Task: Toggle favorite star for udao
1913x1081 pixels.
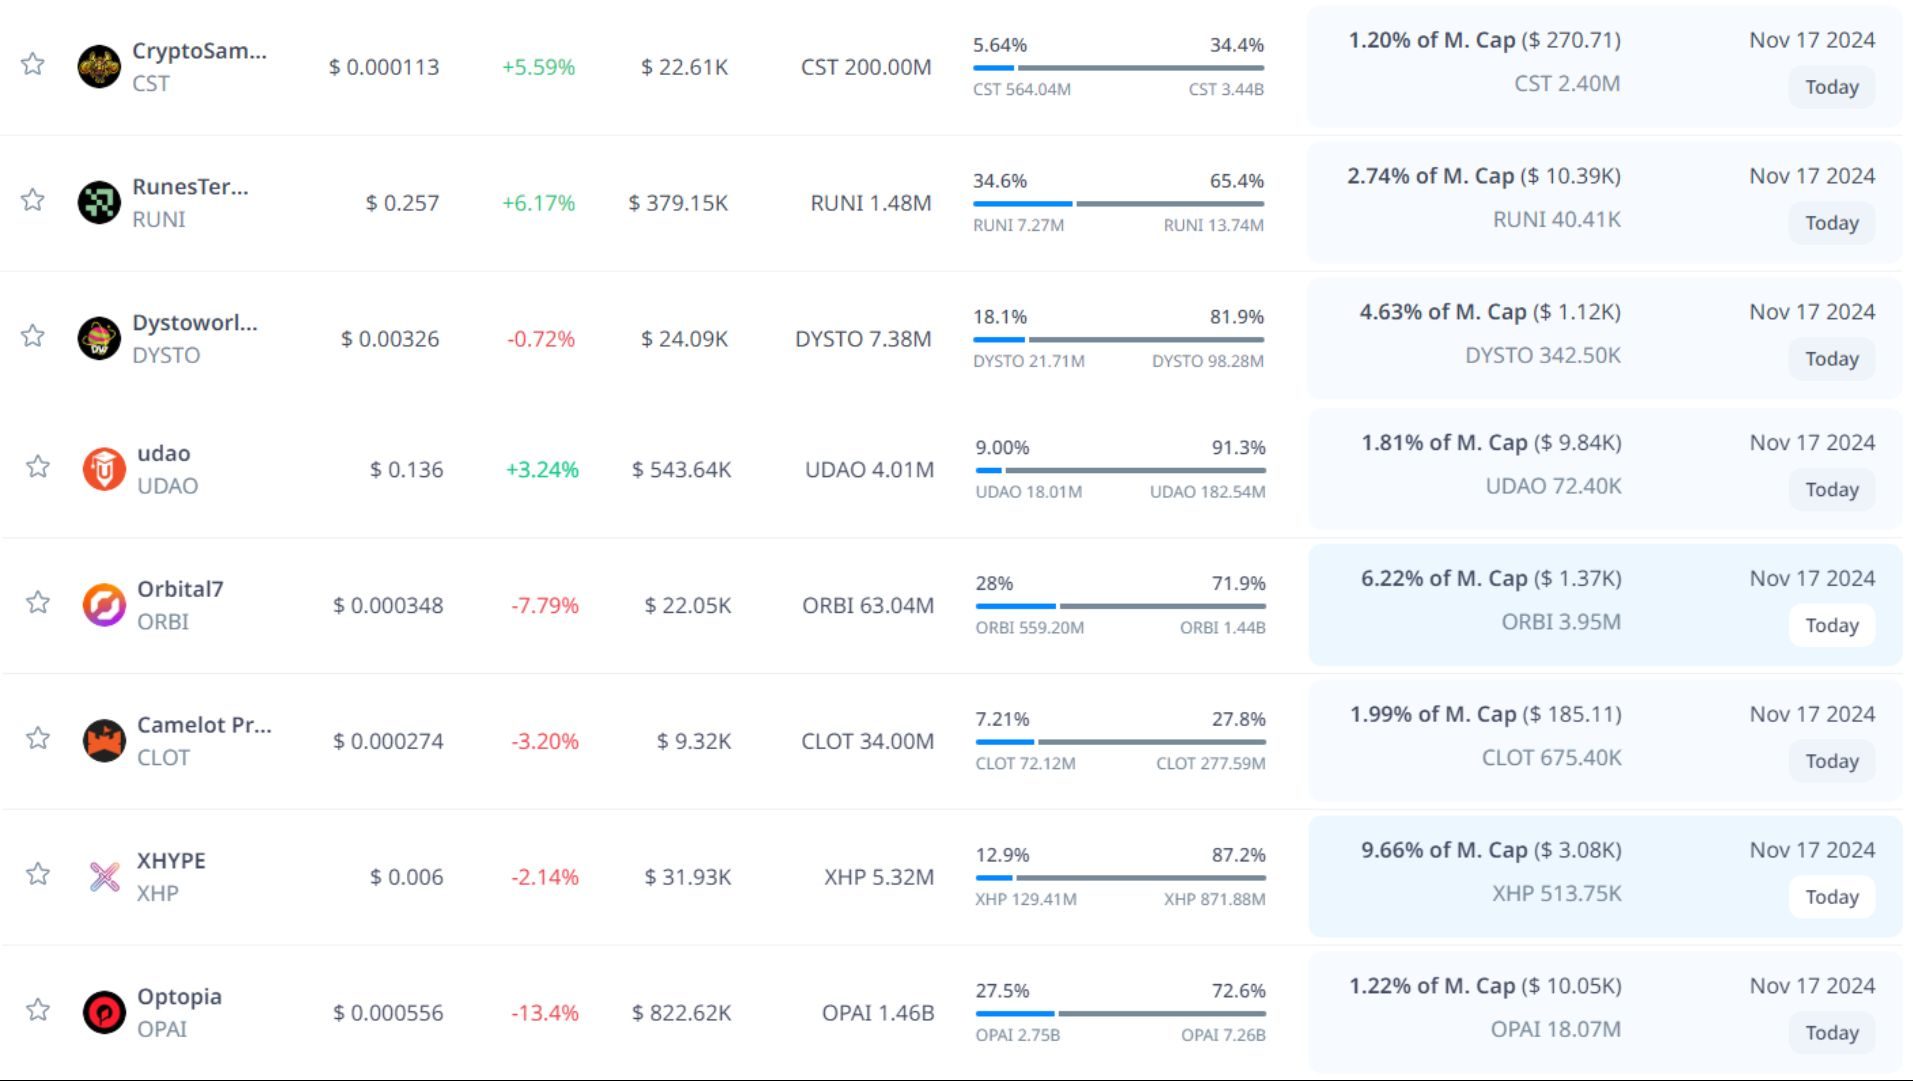Action: 38,467
